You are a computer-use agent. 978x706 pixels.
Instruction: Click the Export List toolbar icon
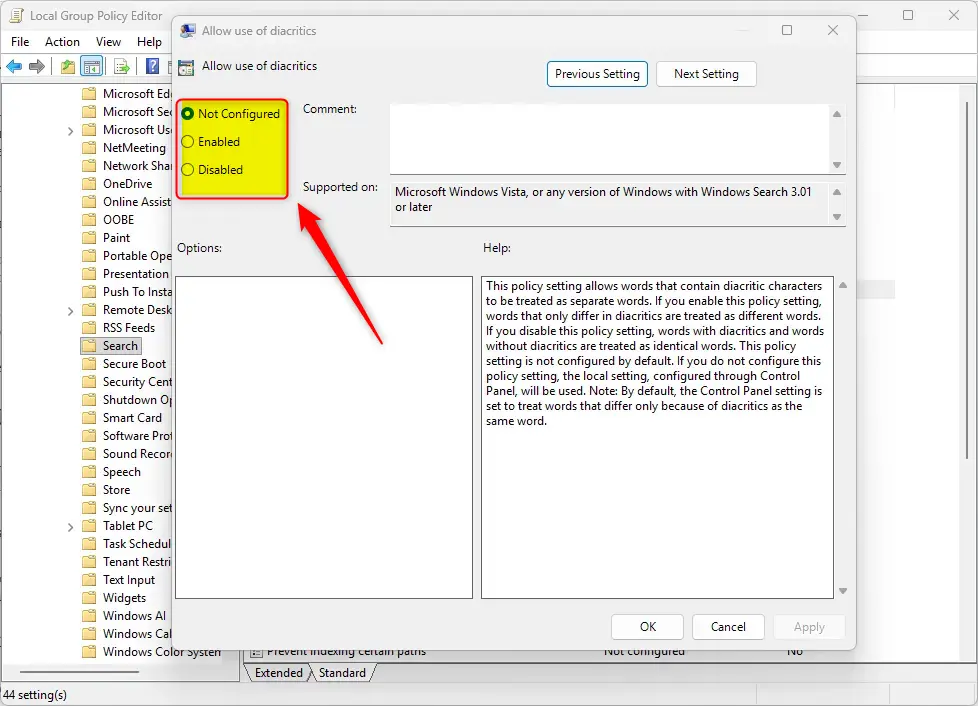[122, 66]
